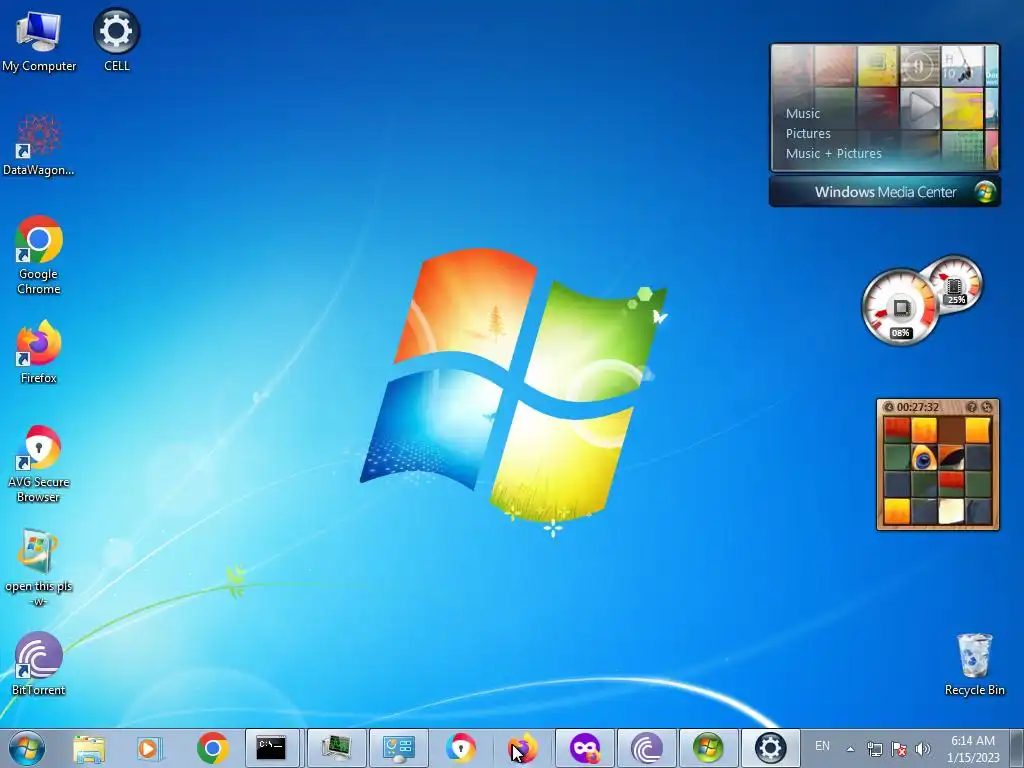Viewport: 1024px width, 768px height.
Task: Select the Recycle Bin icon
Action: tap(974, 664)
